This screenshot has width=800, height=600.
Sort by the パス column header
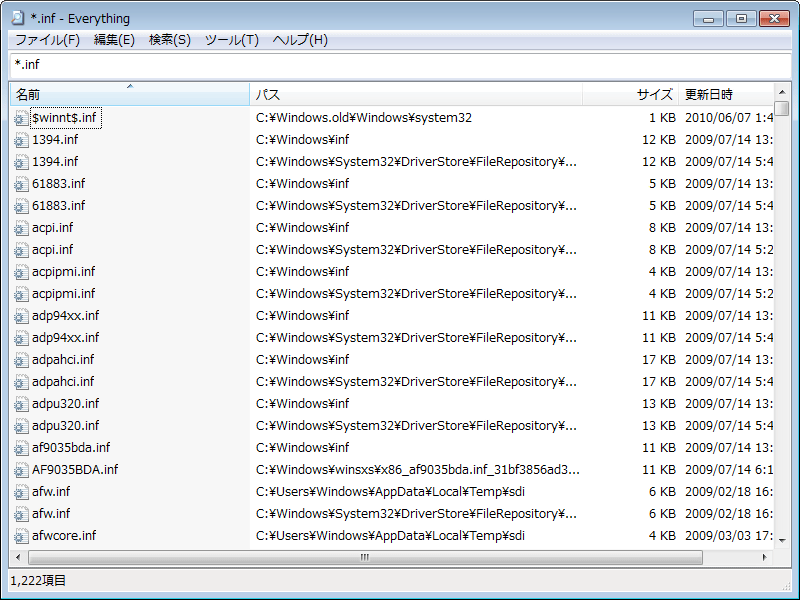tap(416, 94)
